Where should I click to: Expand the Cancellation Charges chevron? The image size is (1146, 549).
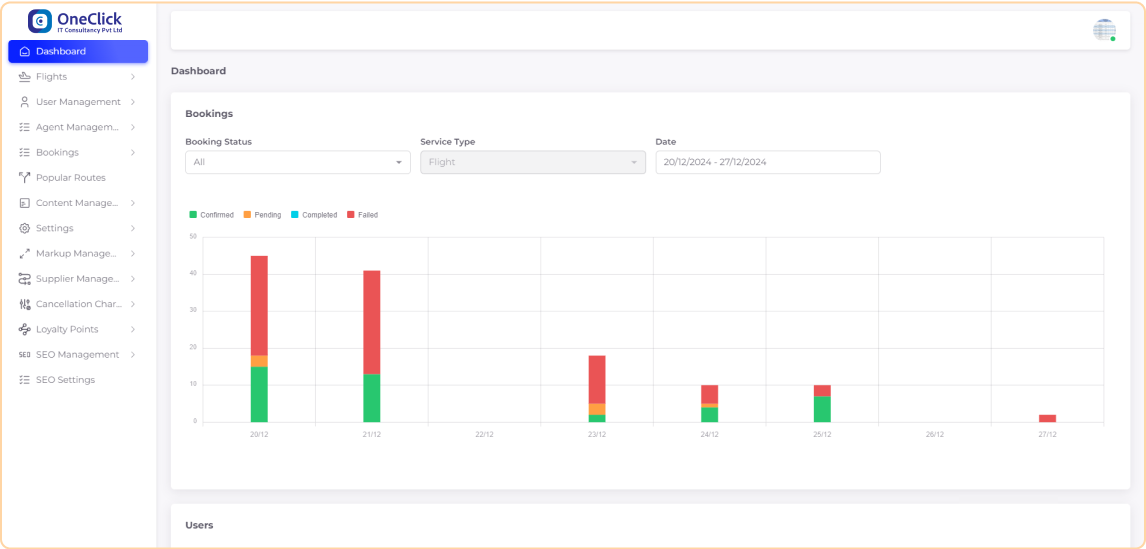[x=133, y=304]
